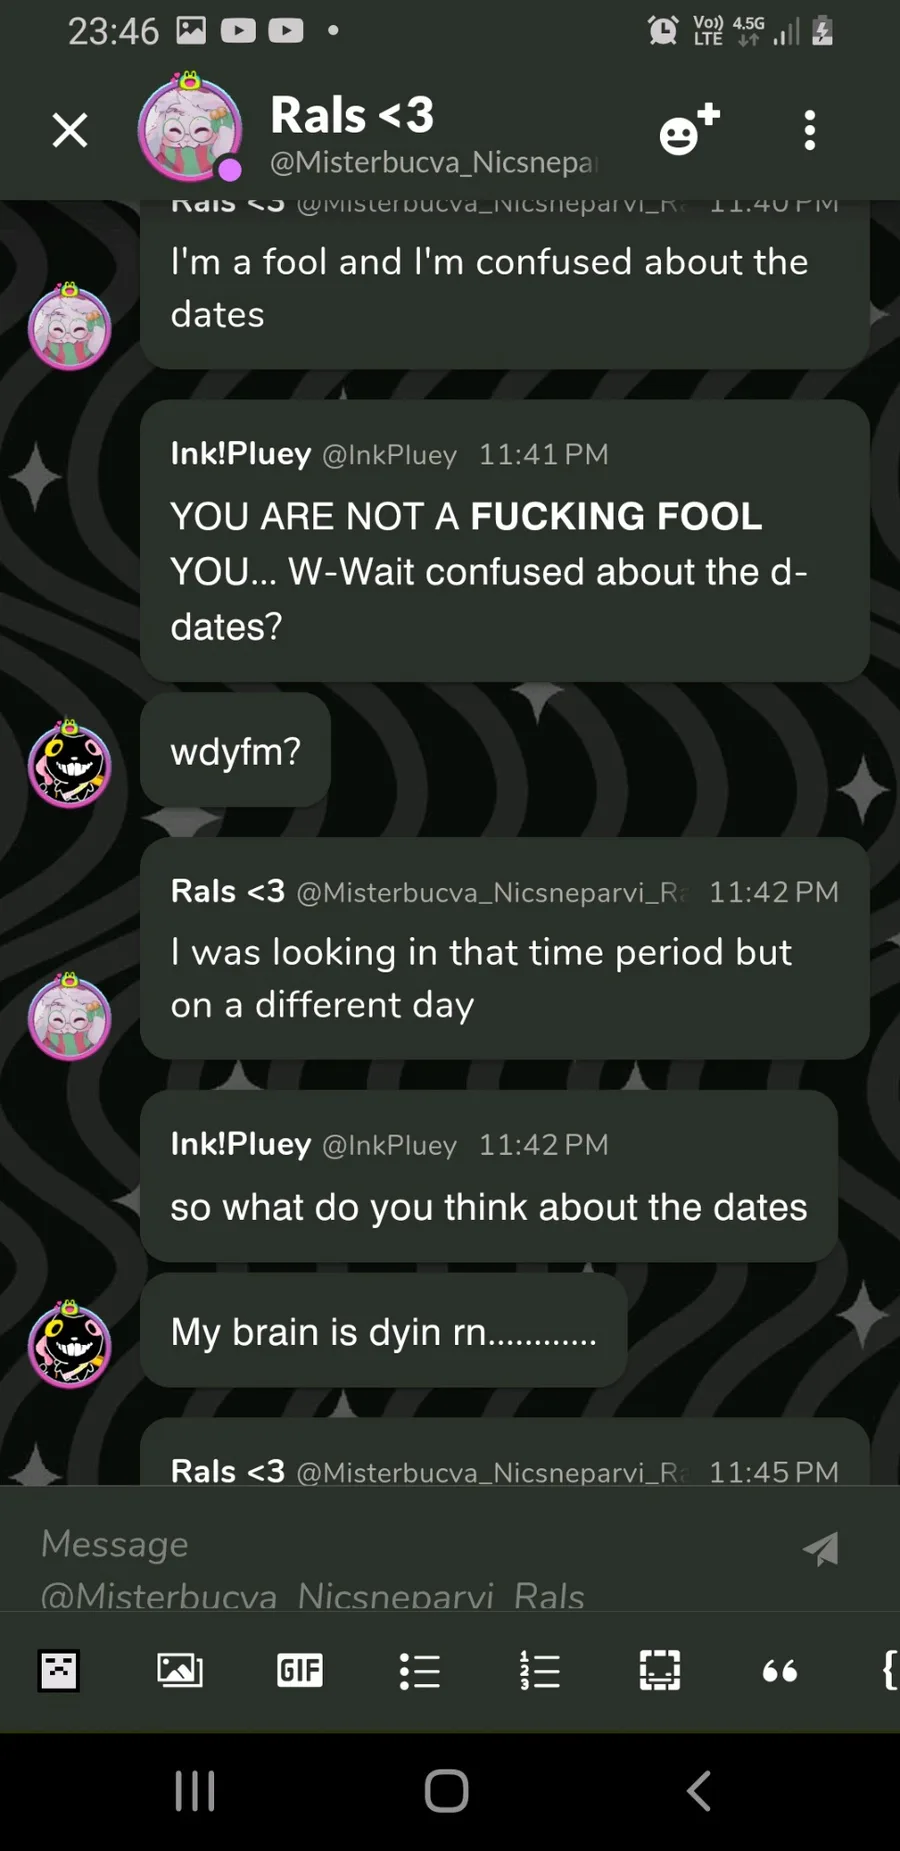
Task: Insert a numbered list
Action: tap(540, 1670)
